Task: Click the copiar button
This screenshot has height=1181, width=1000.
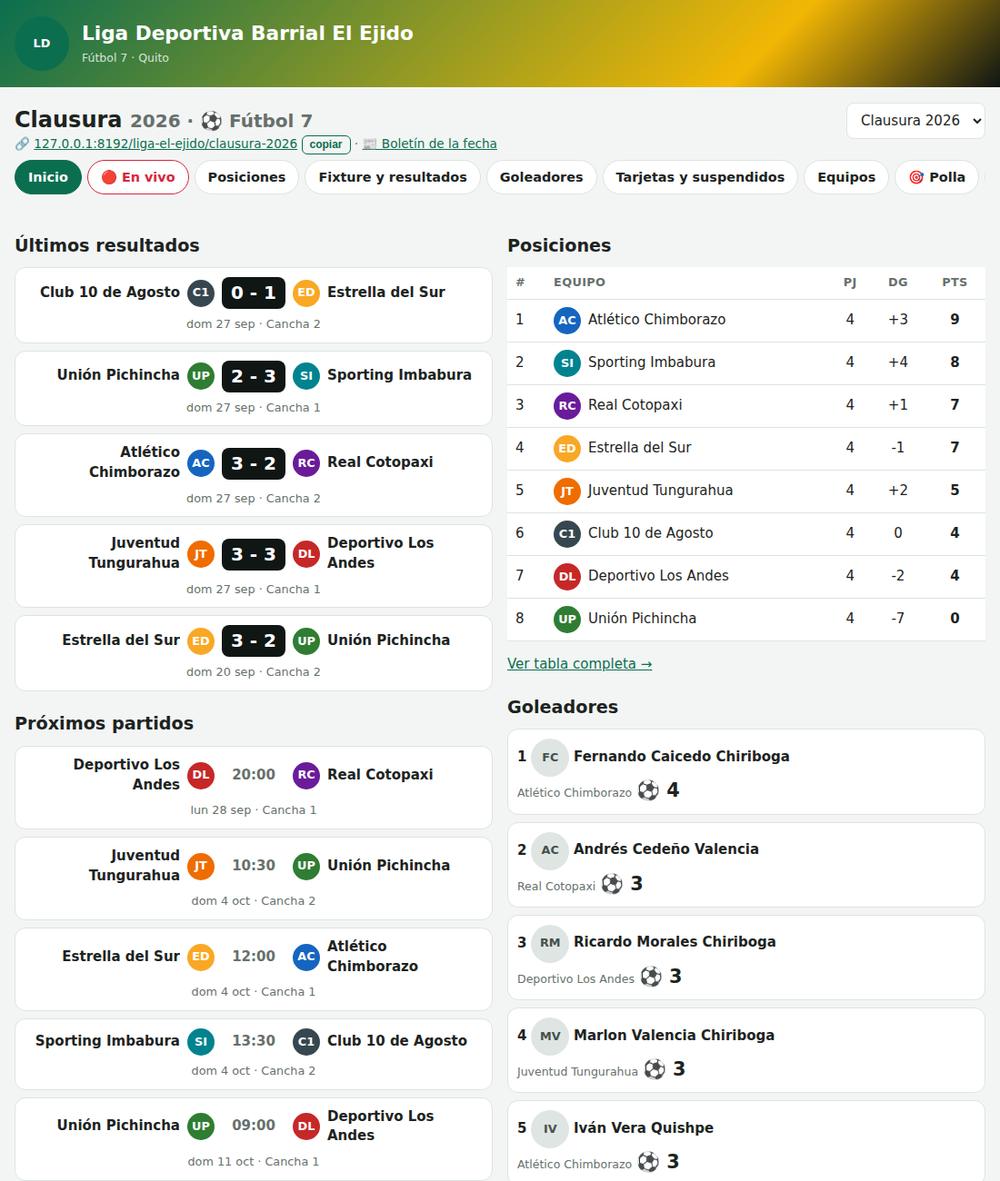Action: pyautogui.click(x=326, y=144)
